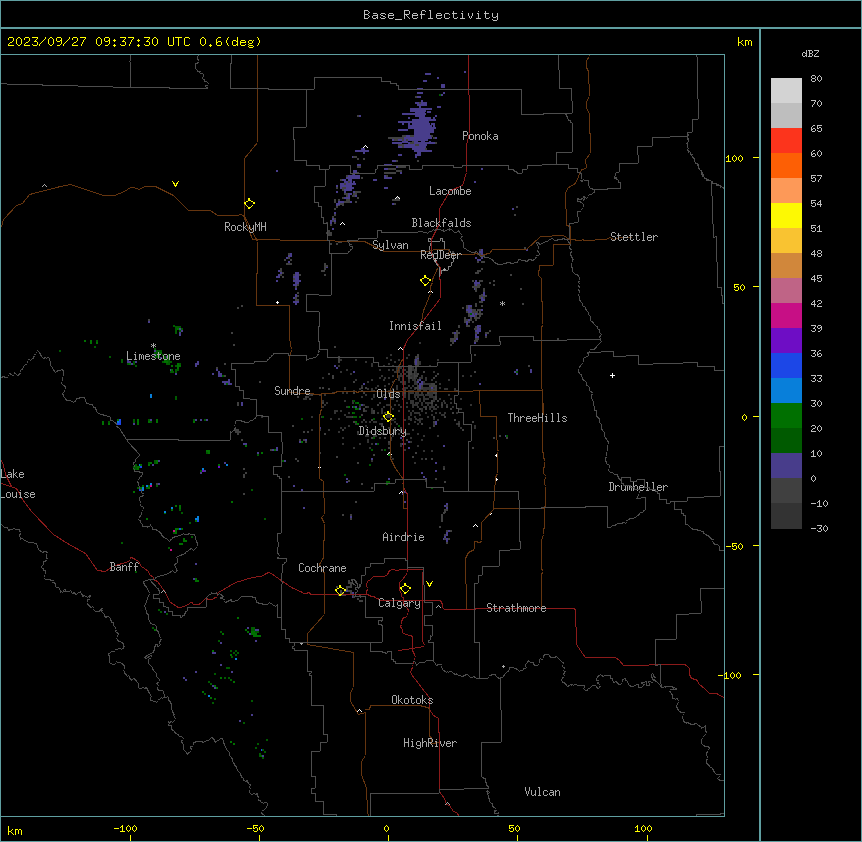Click the -50 tick on the right vertical axis
This screenshot has height=842, width=862.
[x=735, y=546]
